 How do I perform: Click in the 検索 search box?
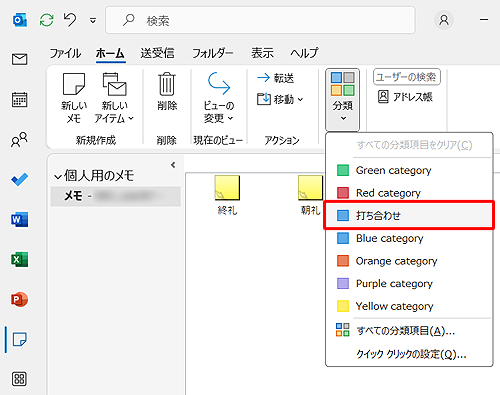click(260, 20)
